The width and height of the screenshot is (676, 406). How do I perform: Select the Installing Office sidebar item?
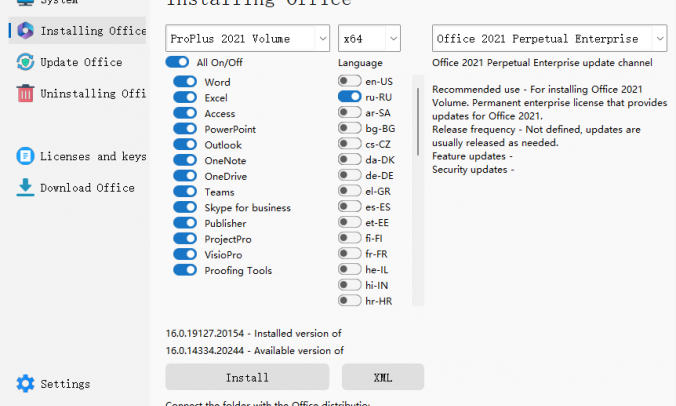78,31
